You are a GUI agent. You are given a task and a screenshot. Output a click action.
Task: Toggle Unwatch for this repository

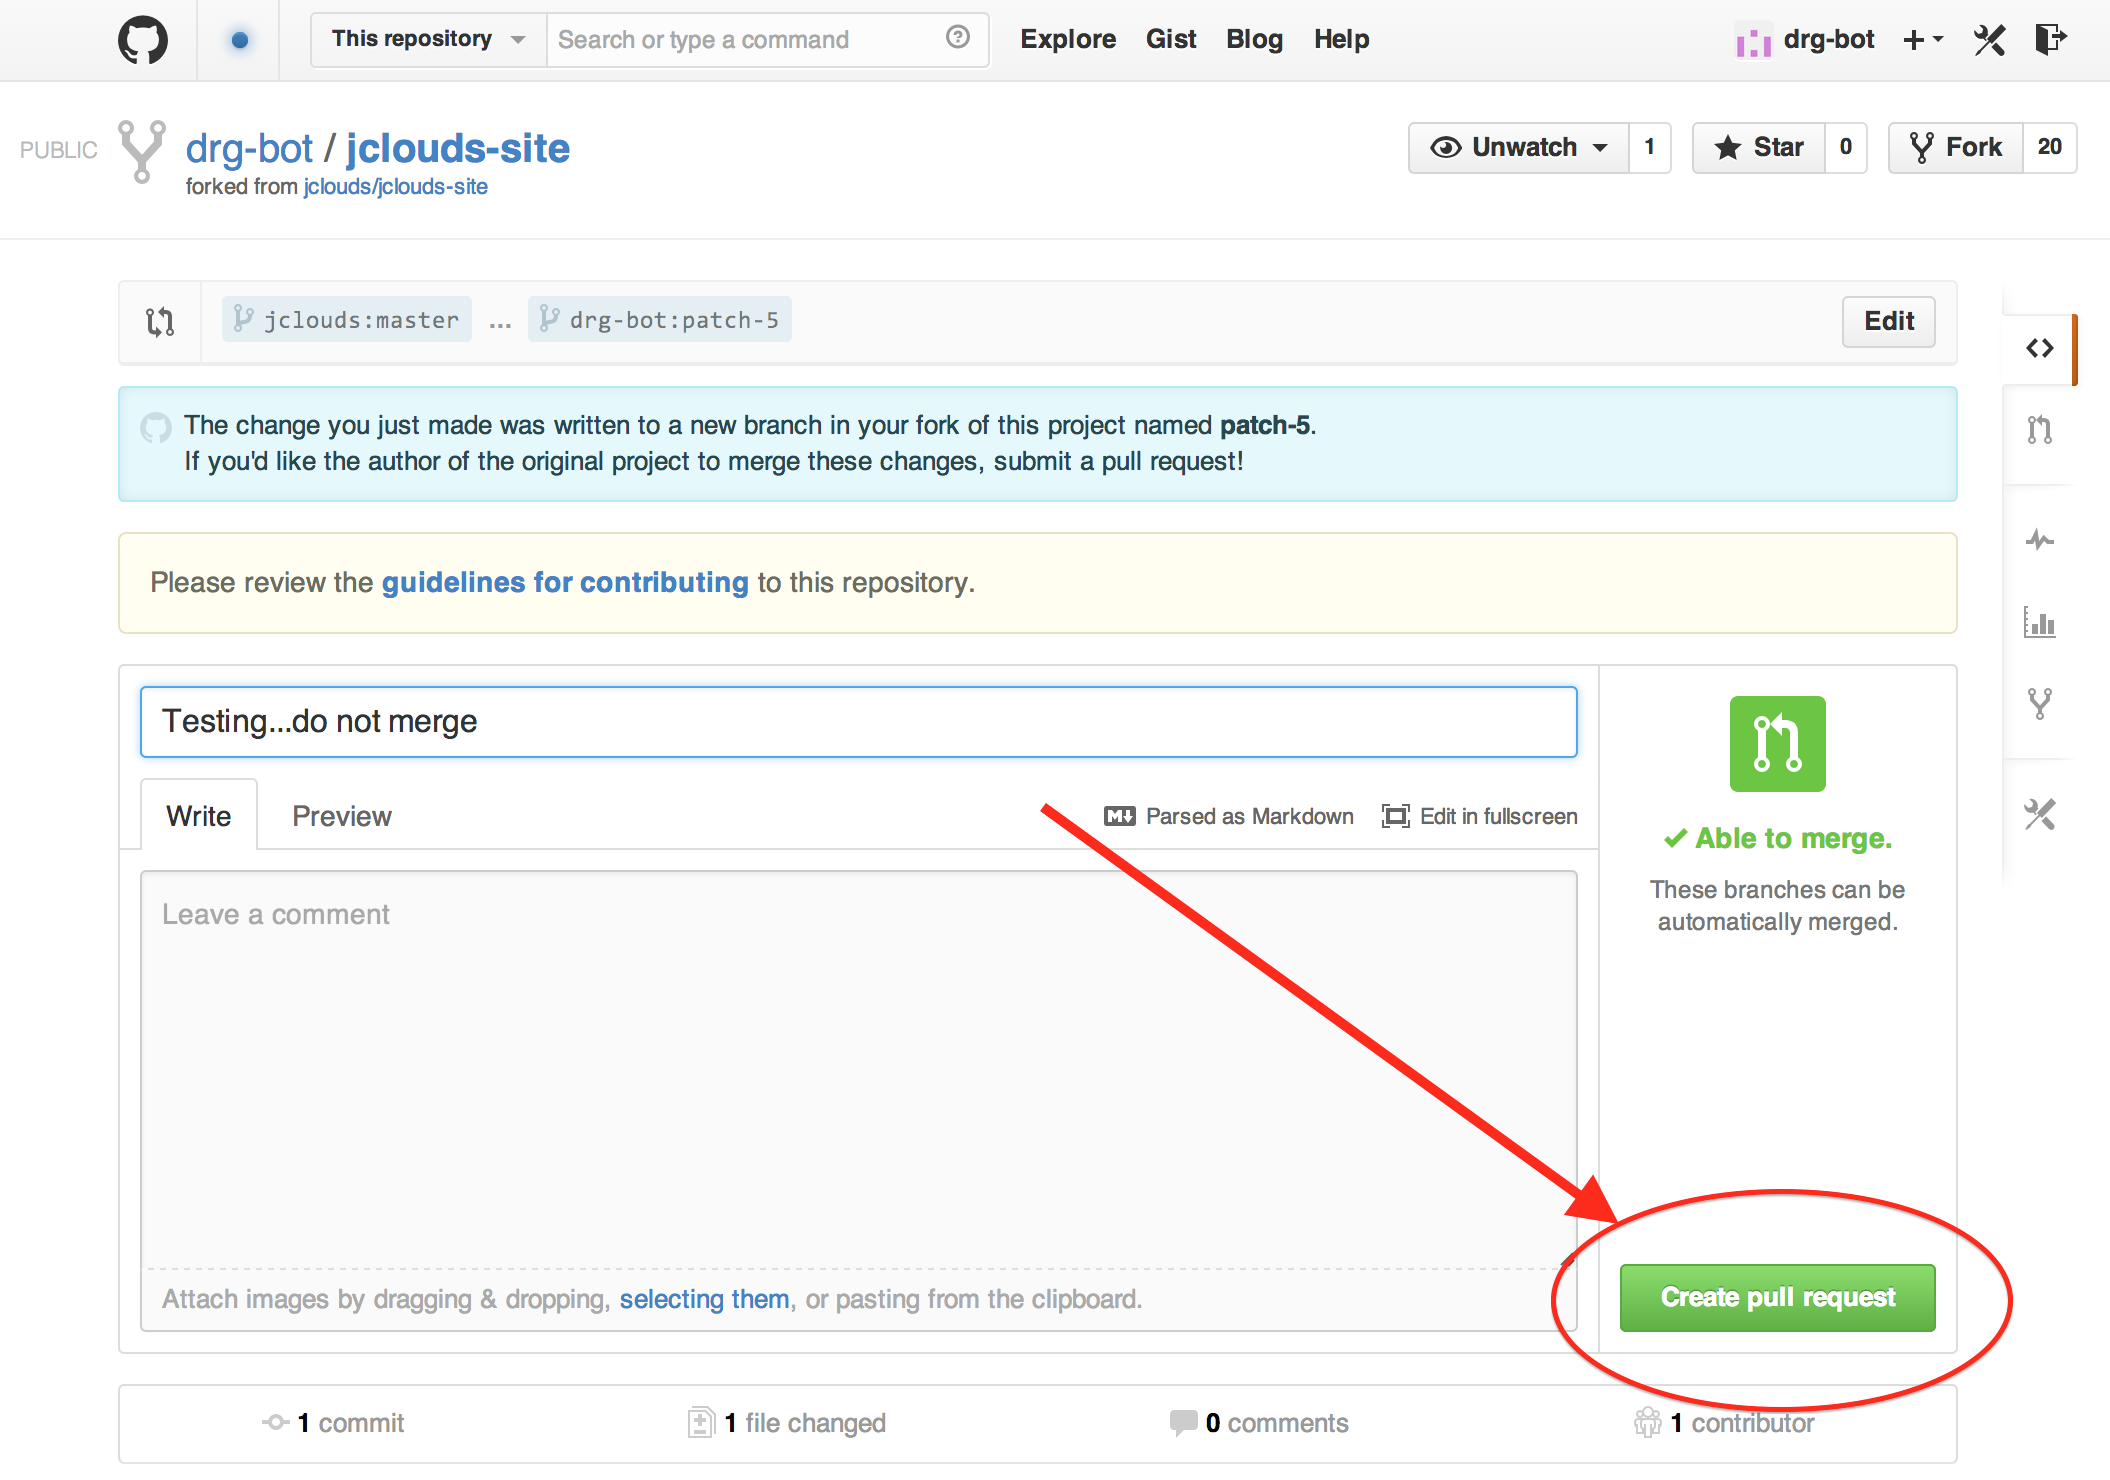tap(1519, 148)
